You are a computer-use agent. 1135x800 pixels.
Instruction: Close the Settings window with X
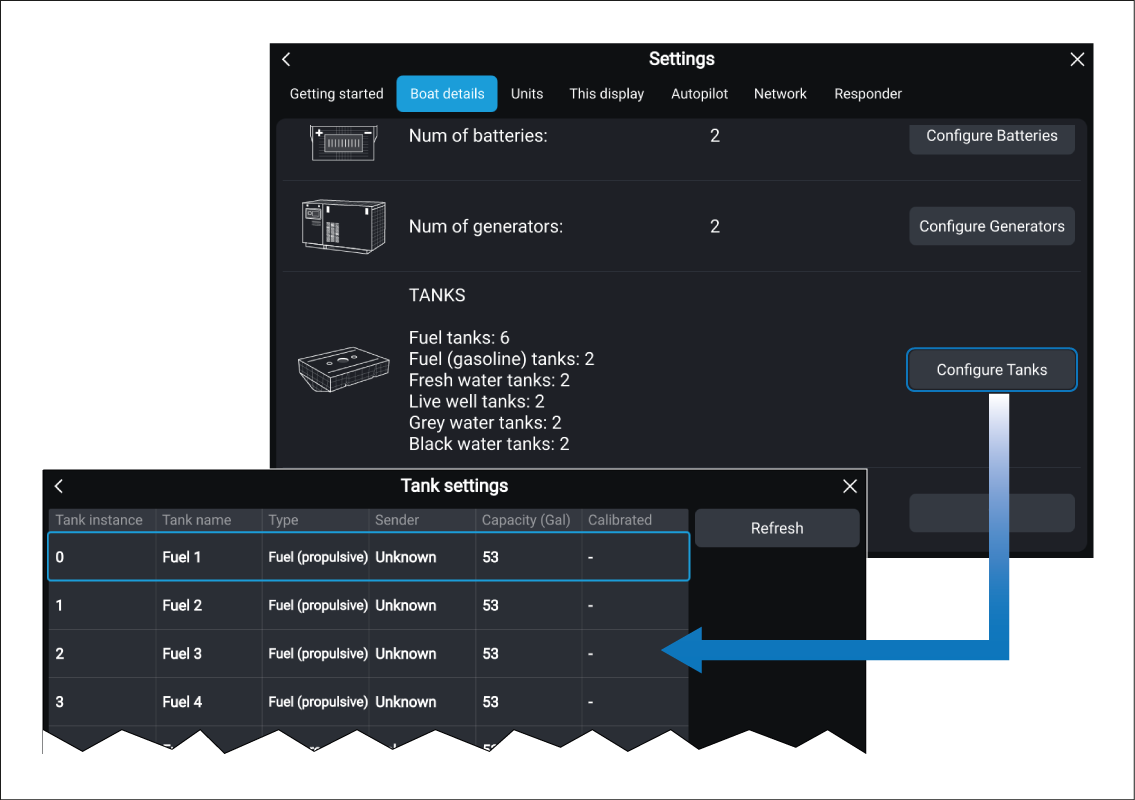click(x=1077, y=60)
